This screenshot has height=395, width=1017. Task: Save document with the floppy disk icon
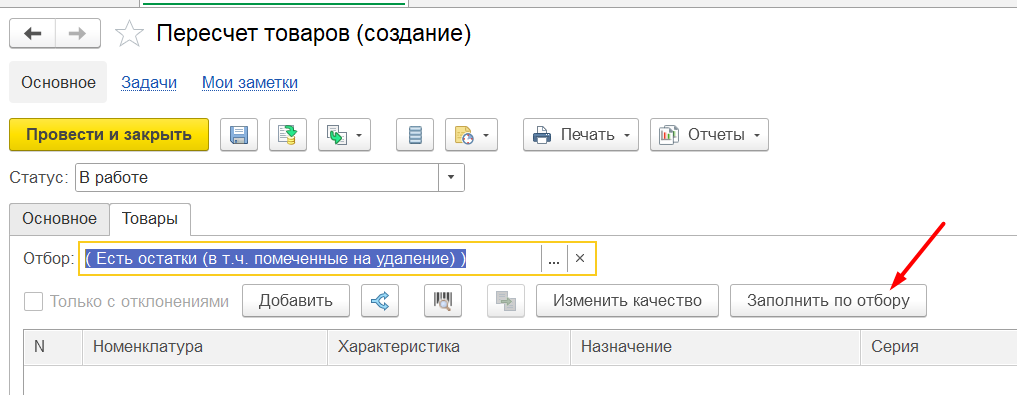pos(239,135)
